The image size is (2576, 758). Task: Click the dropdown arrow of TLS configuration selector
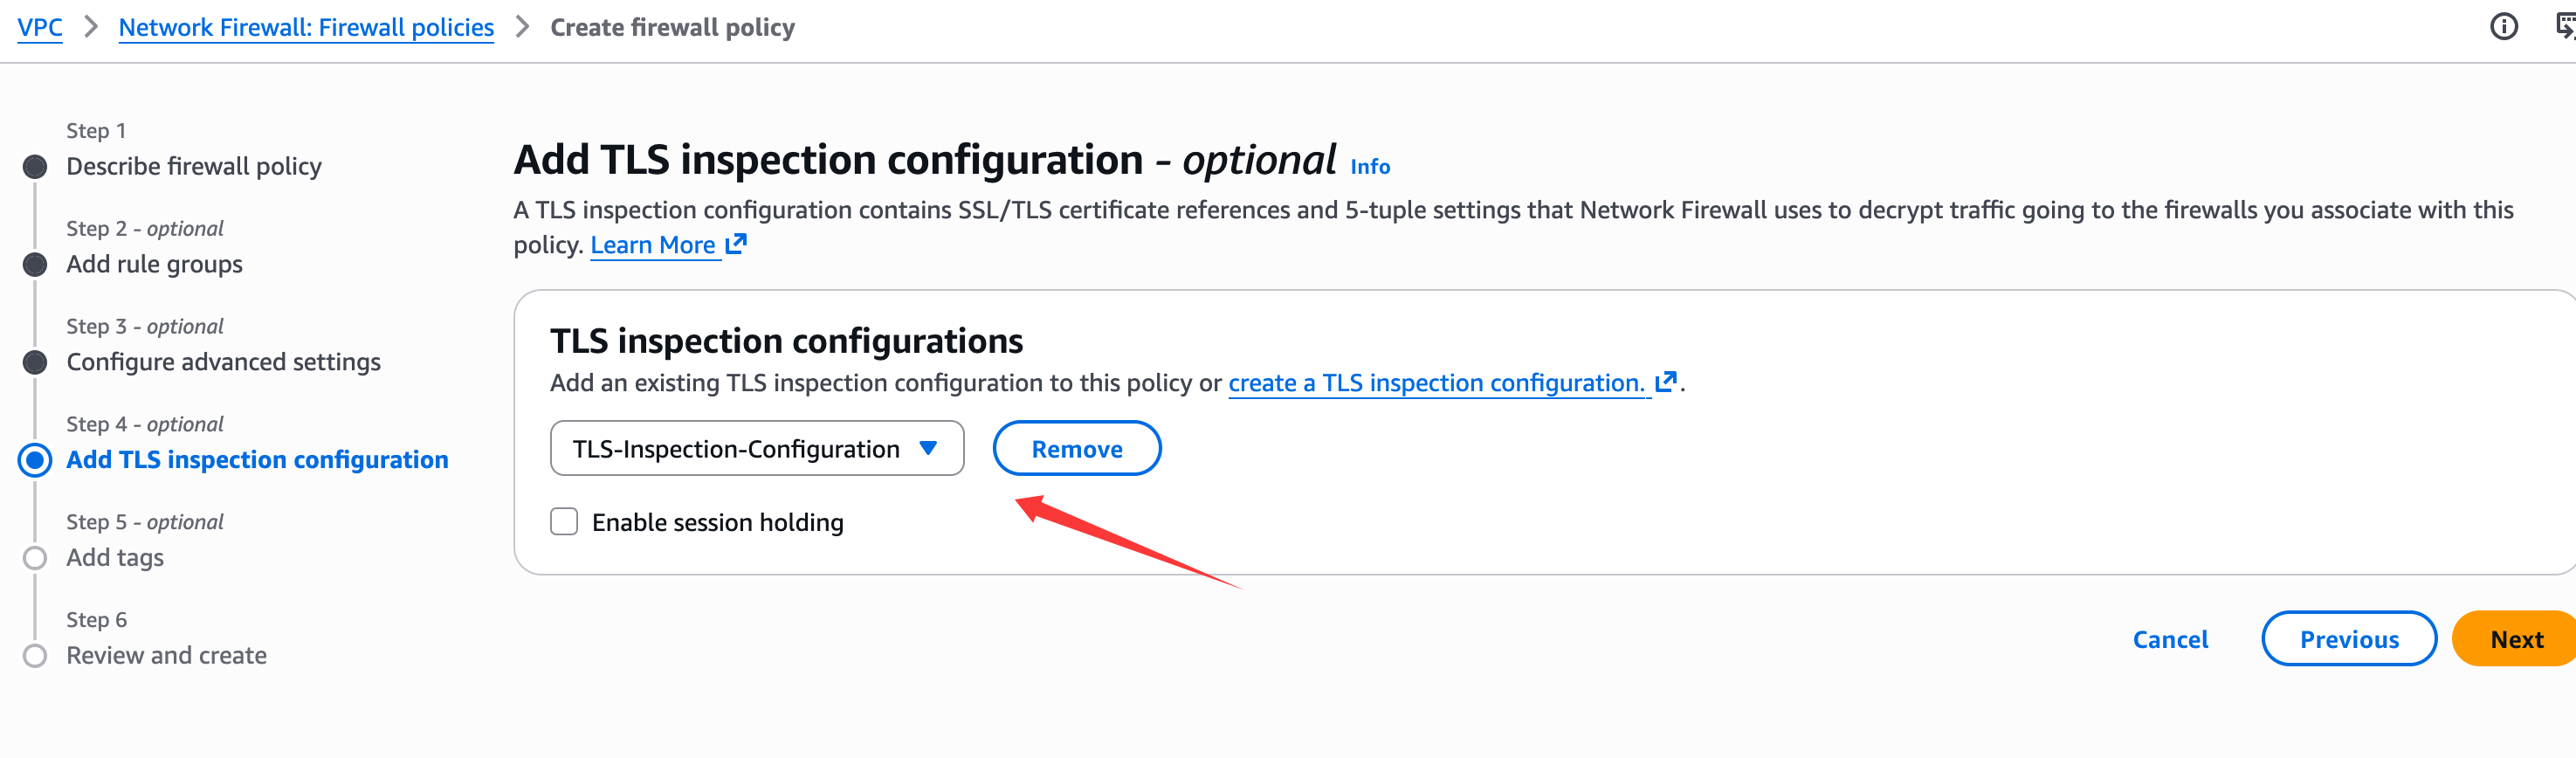[928, 448]
